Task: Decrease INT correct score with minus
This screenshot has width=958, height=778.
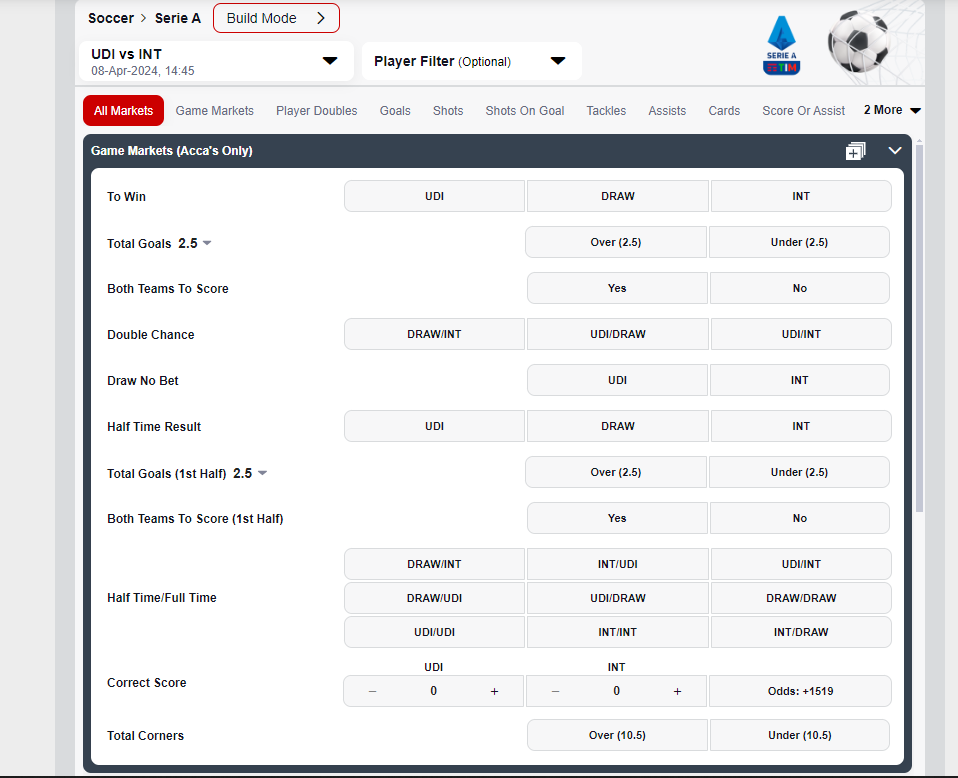Action: pyautogui.click(x=556, y=691)
